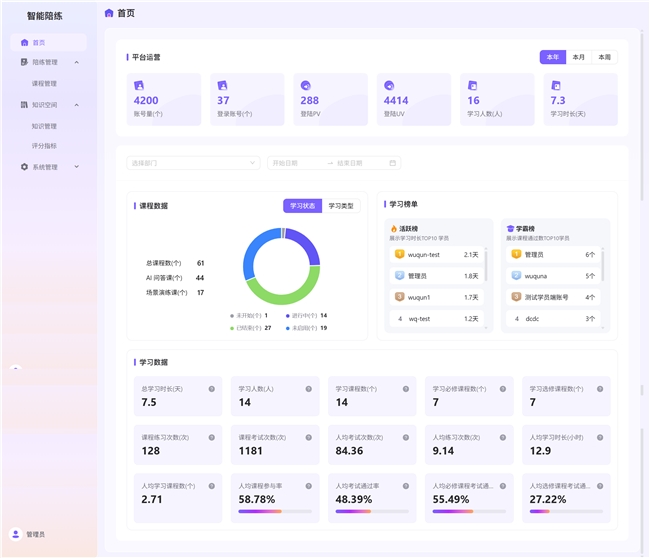The height and width of the screenshot is (558, 650).
Task: Select the 本月 time range option
Action: [x=578, y=57]
